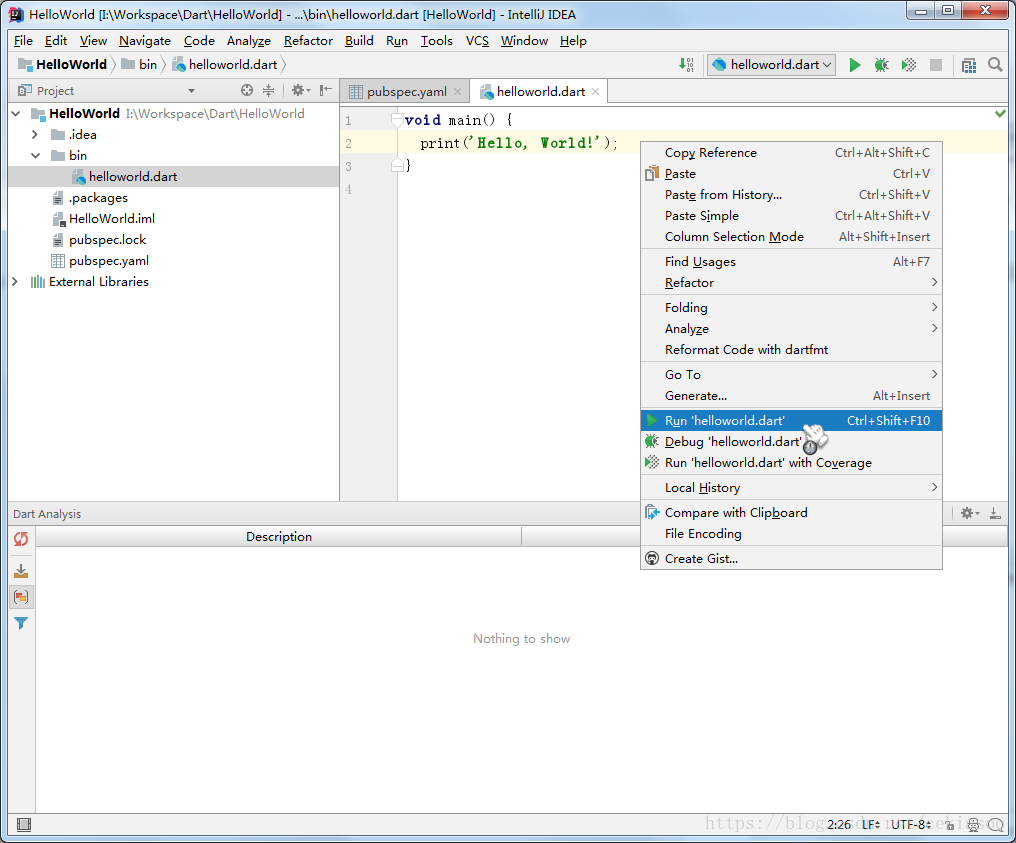Switch to pubspec.yaml tab
The height and width of the screenshot is (843, 1016).
[405, 92]
